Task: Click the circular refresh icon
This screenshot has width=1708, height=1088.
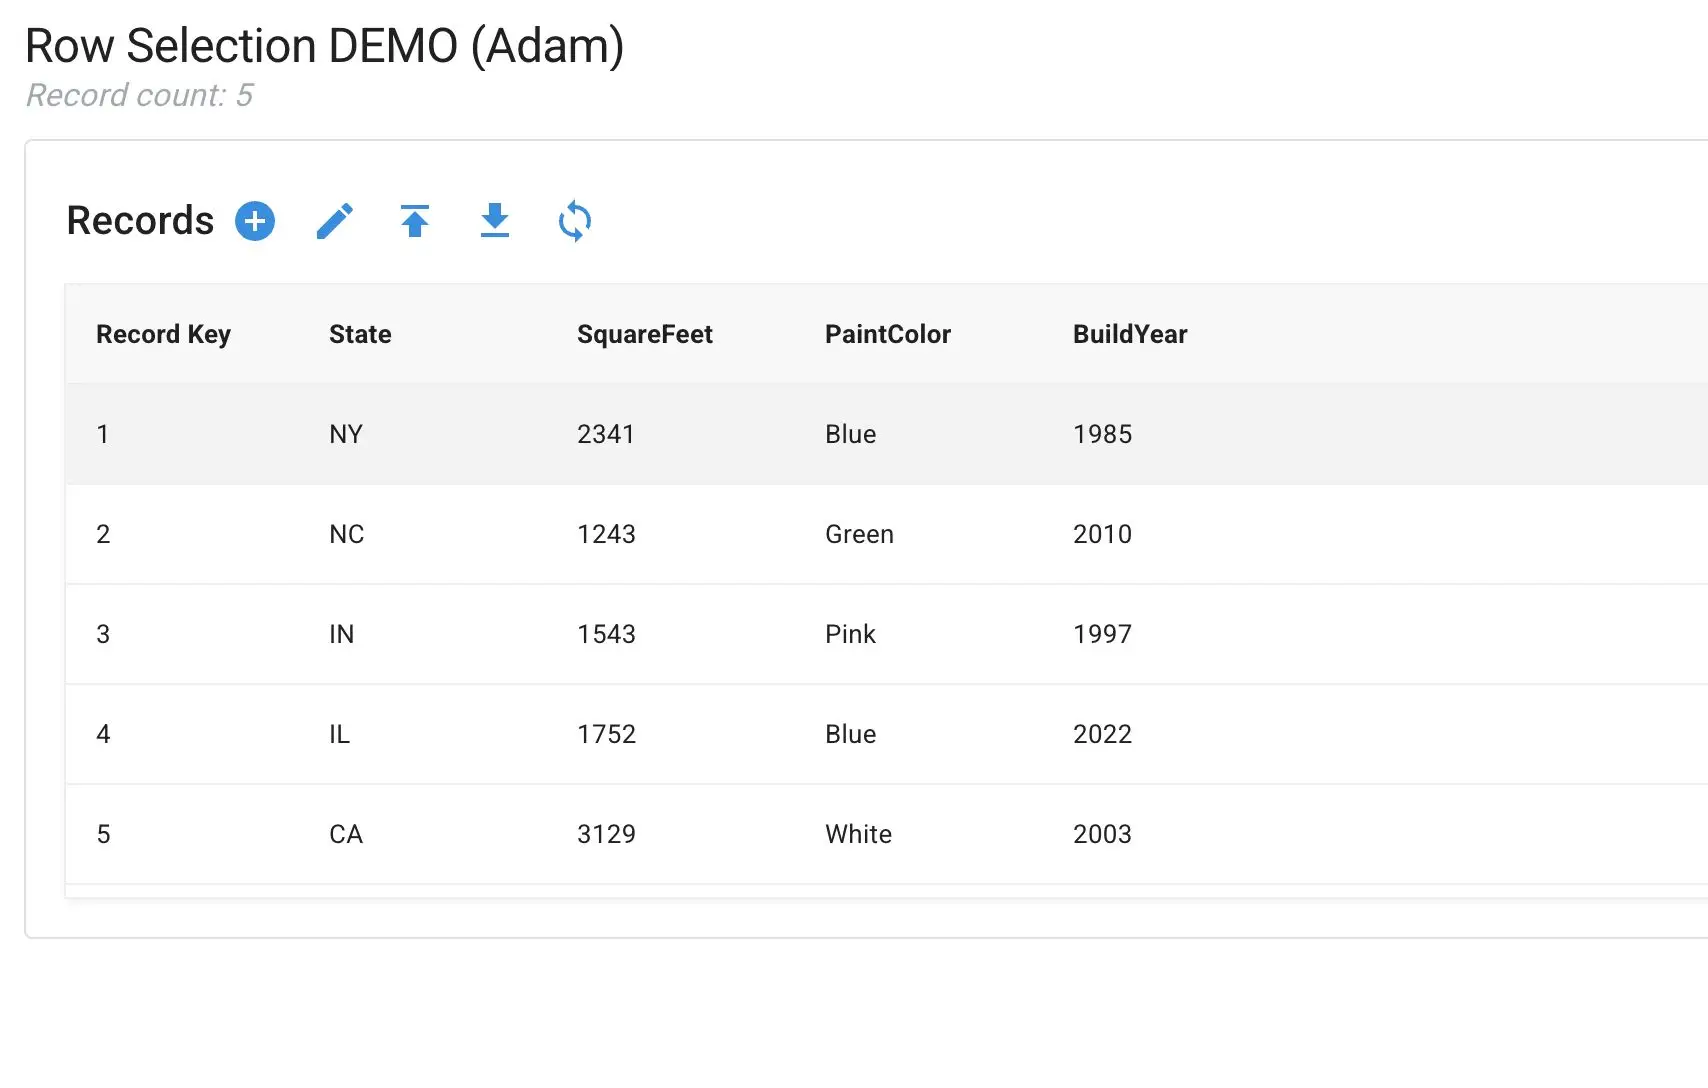Action: click(575, 221)
